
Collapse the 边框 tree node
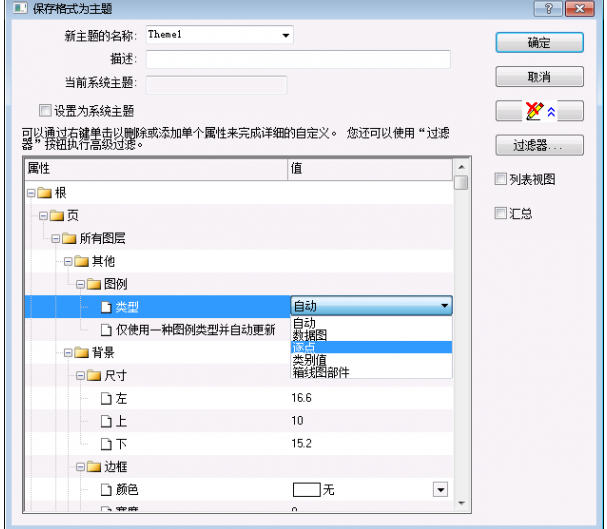(x=80, y=467)
